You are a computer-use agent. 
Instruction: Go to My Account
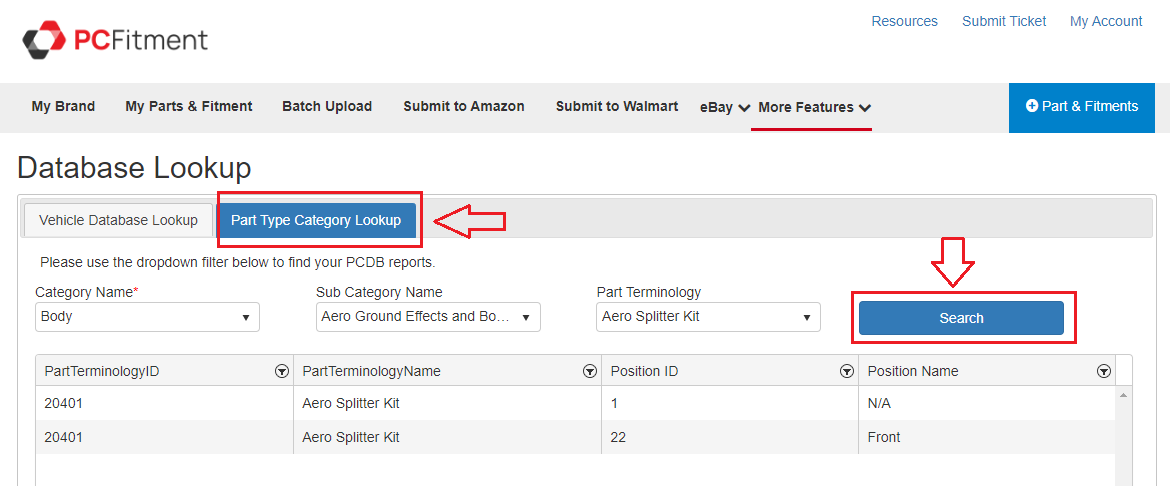[x=1106, y=21]
